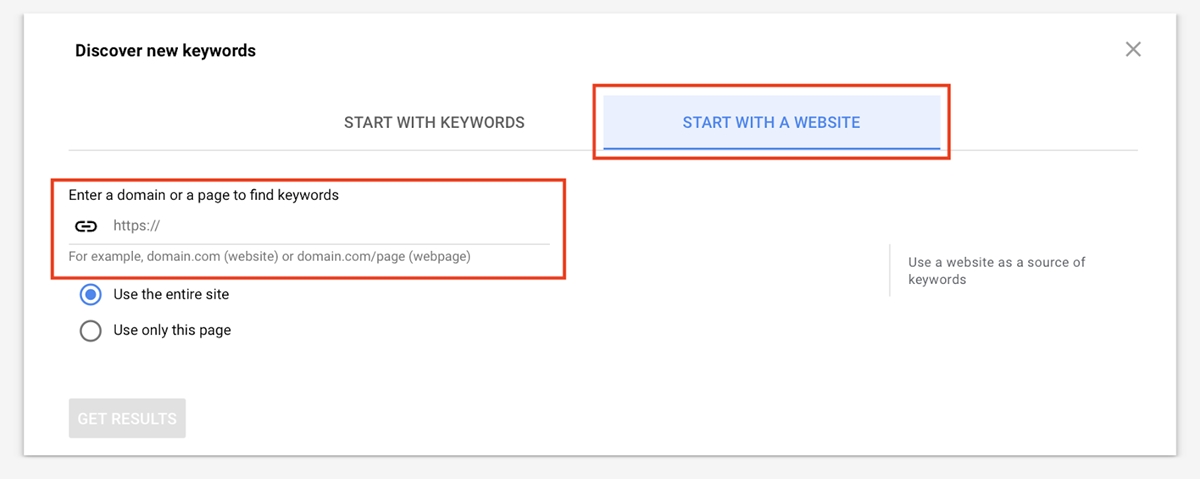Viewport: 1200px width, 479px height.
Task: Click the 'Use the entire site' label text
Action: (171, 294)
